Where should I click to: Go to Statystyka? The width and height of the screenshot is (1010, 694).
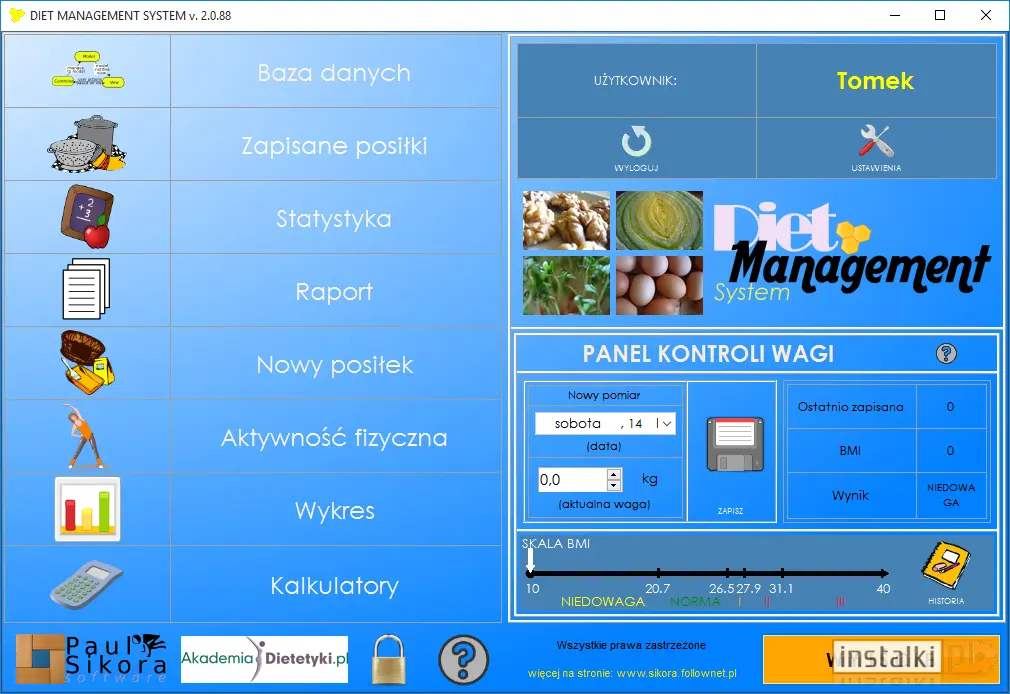point(334,218)
